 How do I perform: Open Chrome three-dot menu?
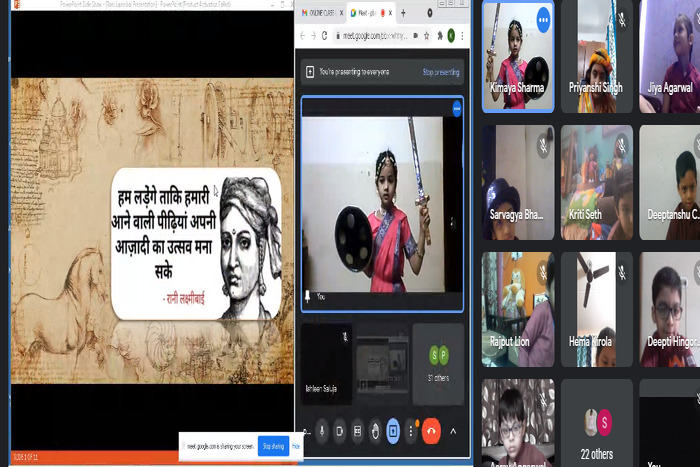click(462, 36)
